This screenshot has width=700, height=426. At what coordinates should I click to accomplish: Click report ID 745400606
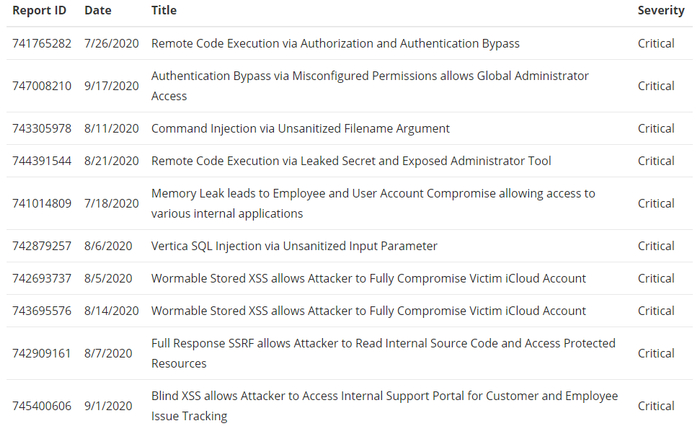[x=42, y=406]
